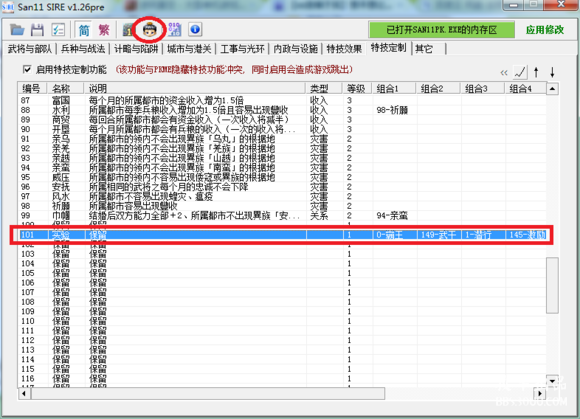Open the officer face icon in toolbar
This screenshot has height=419, width=580.
tap(149, 30)
